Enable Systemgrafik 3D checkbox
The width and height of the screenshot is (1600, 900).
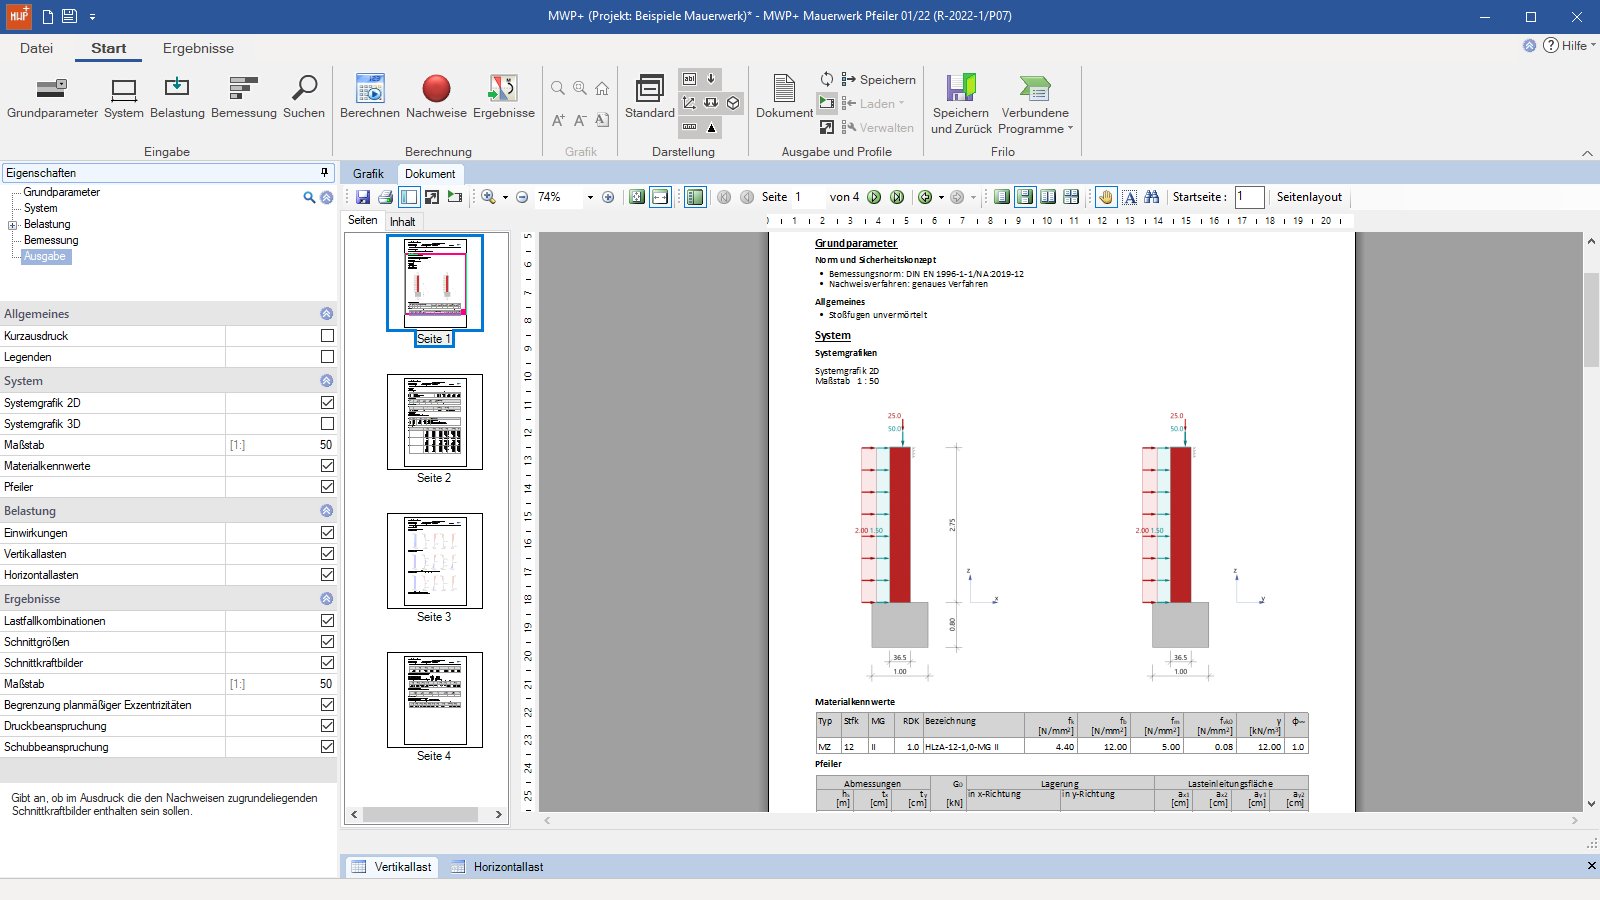[327, 424]
